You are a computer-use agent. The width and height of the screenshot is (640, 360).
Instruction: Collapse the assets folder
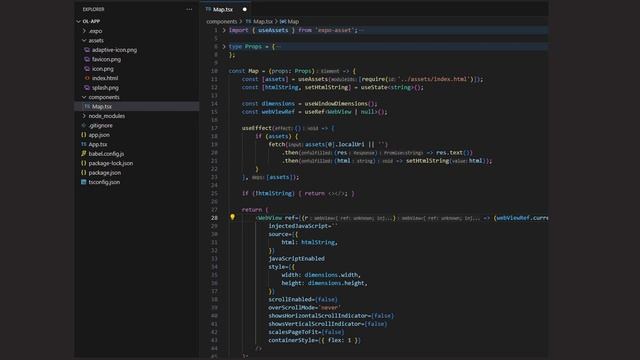pyautogui.click(x=84, y=40)
